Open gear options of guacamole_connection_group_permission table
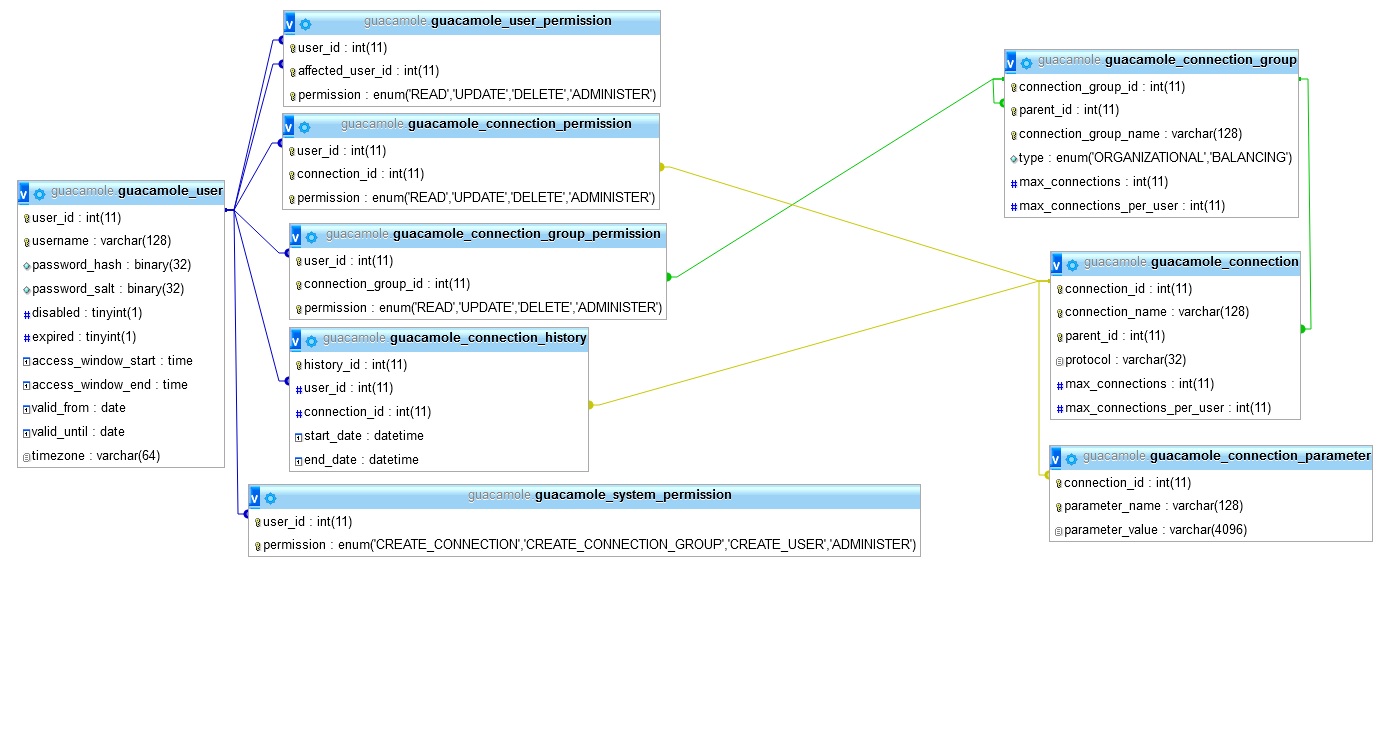1393x750 pixels. click(311, 237)
